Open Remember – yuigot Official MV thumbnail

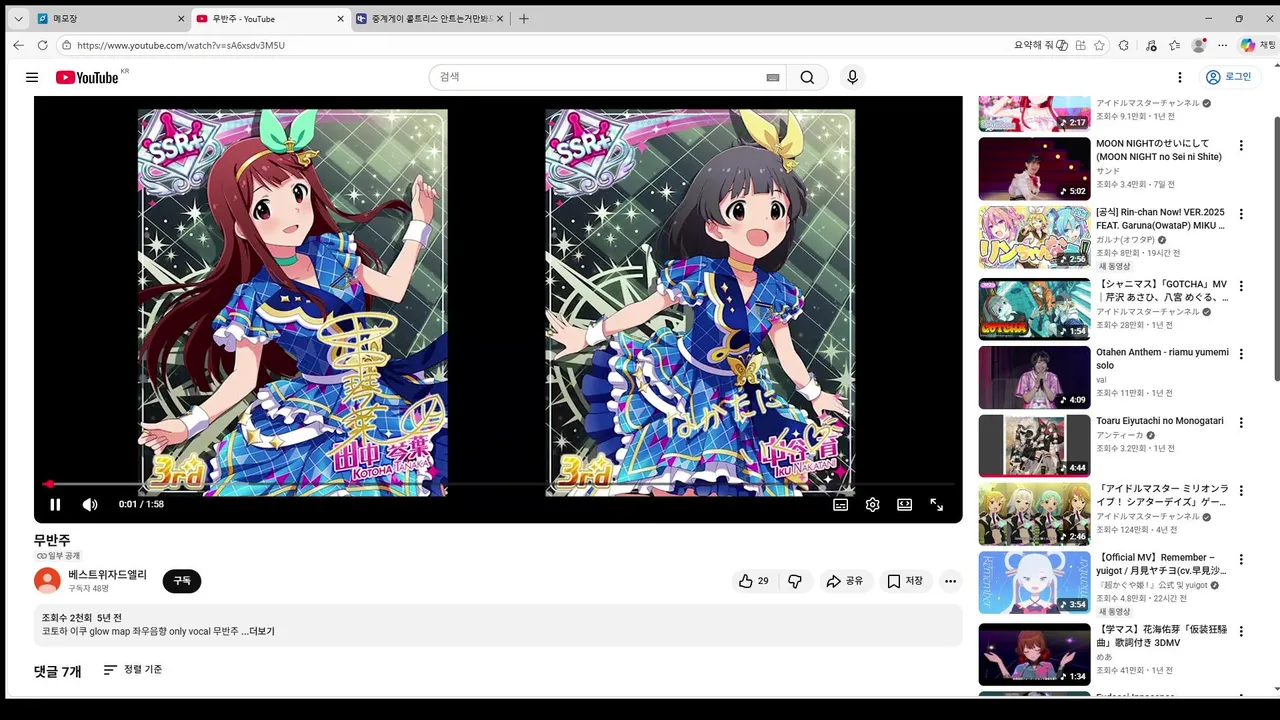point(1034,582)
